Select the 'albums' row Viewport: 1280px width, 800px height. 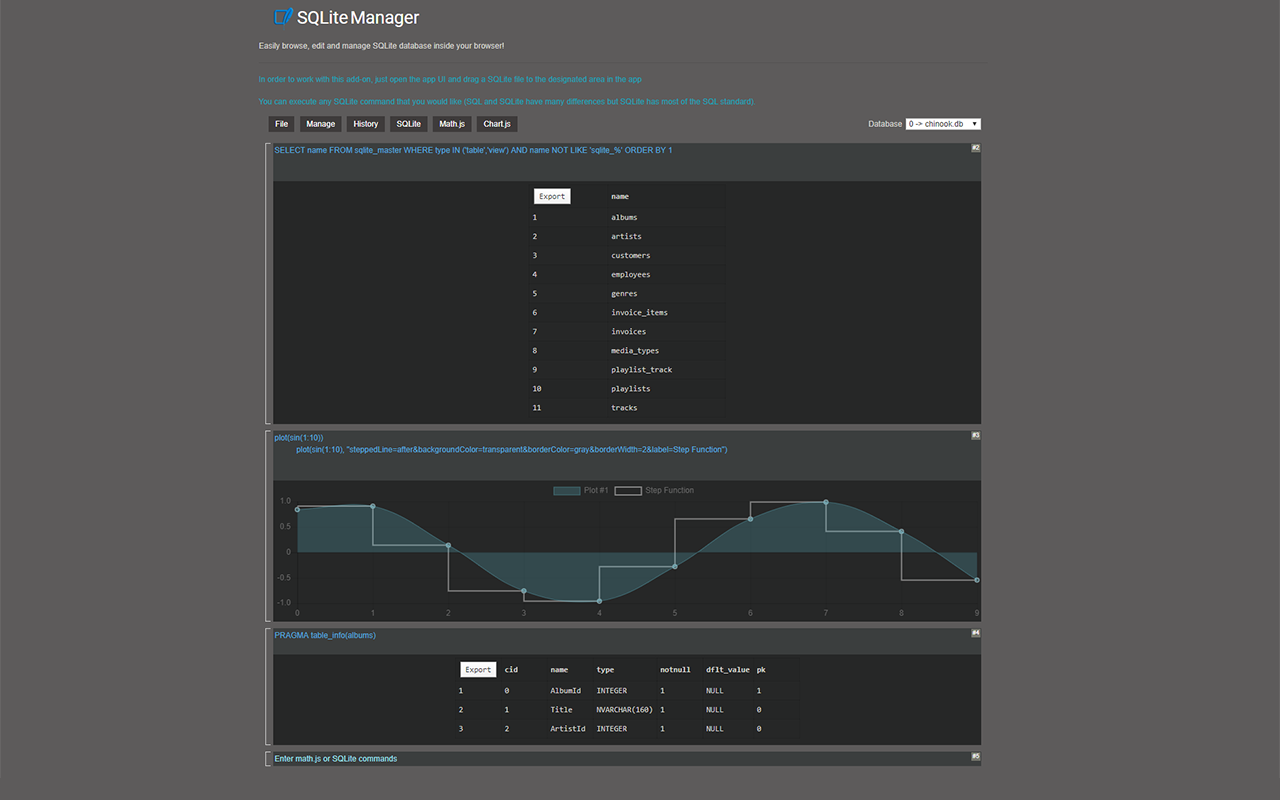pos(627,217)
